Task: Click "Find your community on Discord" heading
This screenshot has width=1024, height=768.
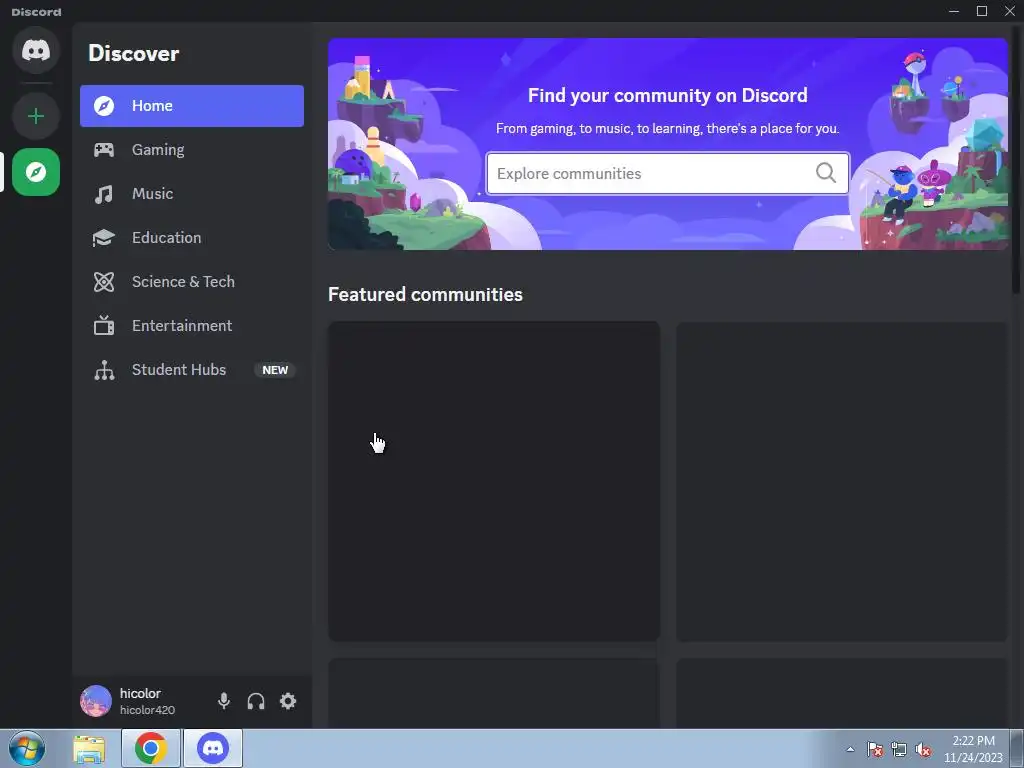Action: [x=667, y=95]
